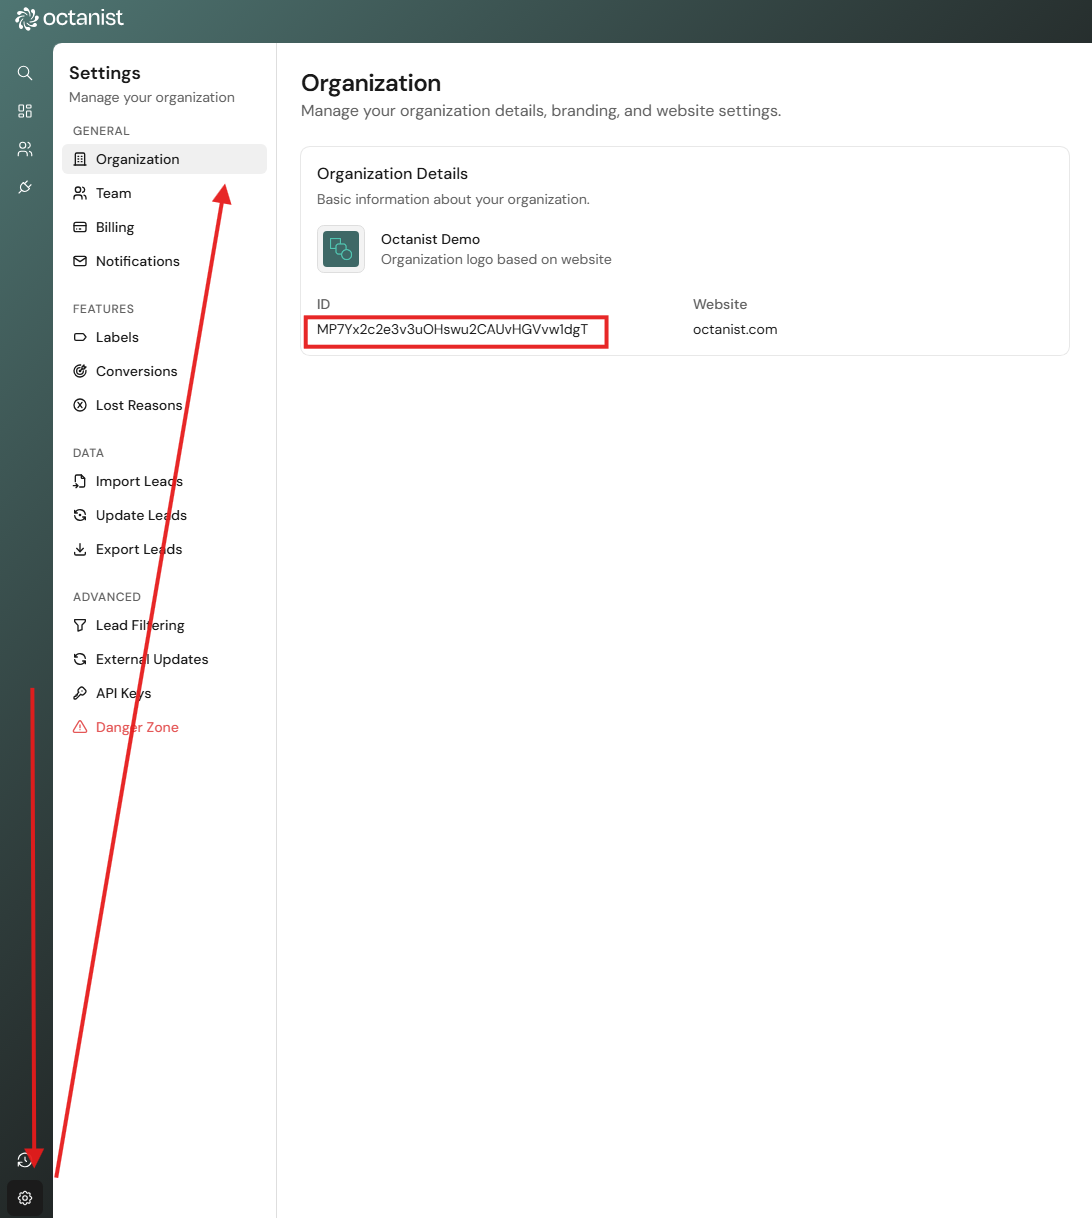
Task: Open Notifications settings
Action: click(x=136, y=261)
